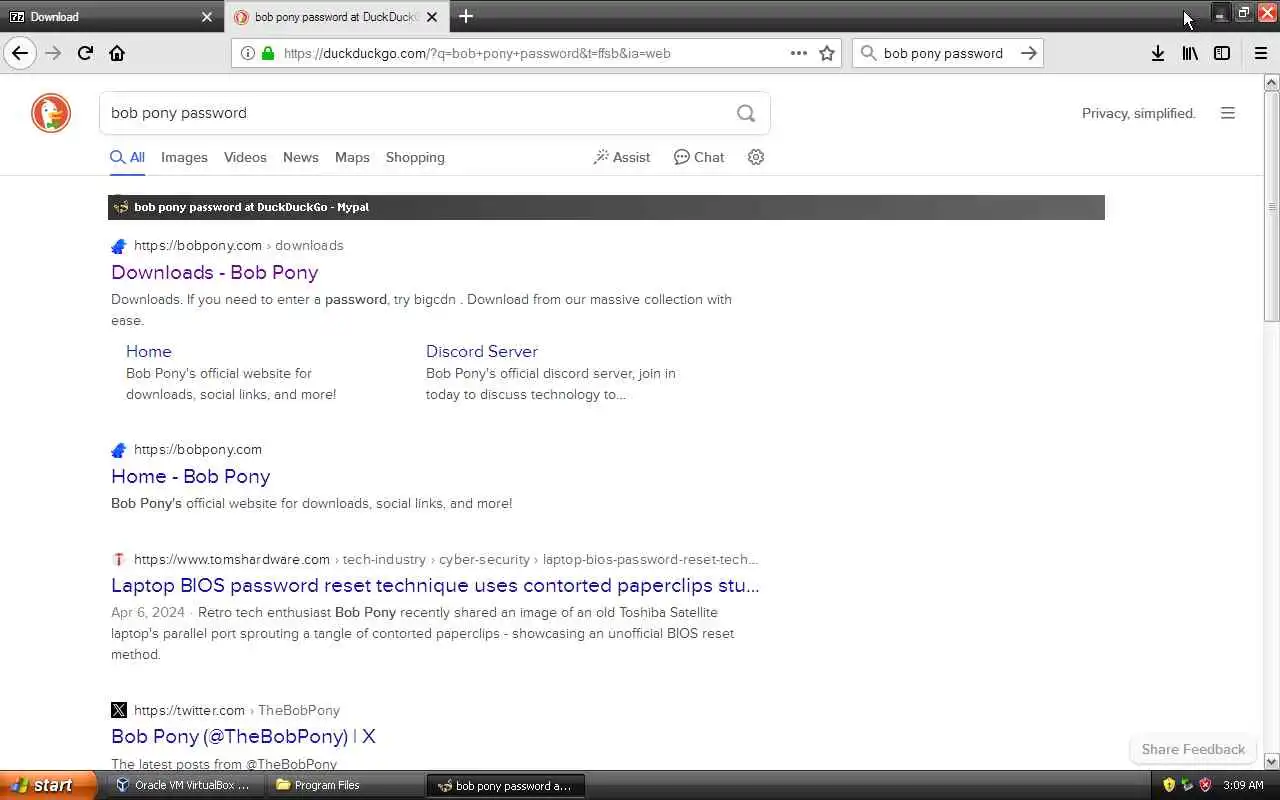Open the browser home page

(117, 53)
